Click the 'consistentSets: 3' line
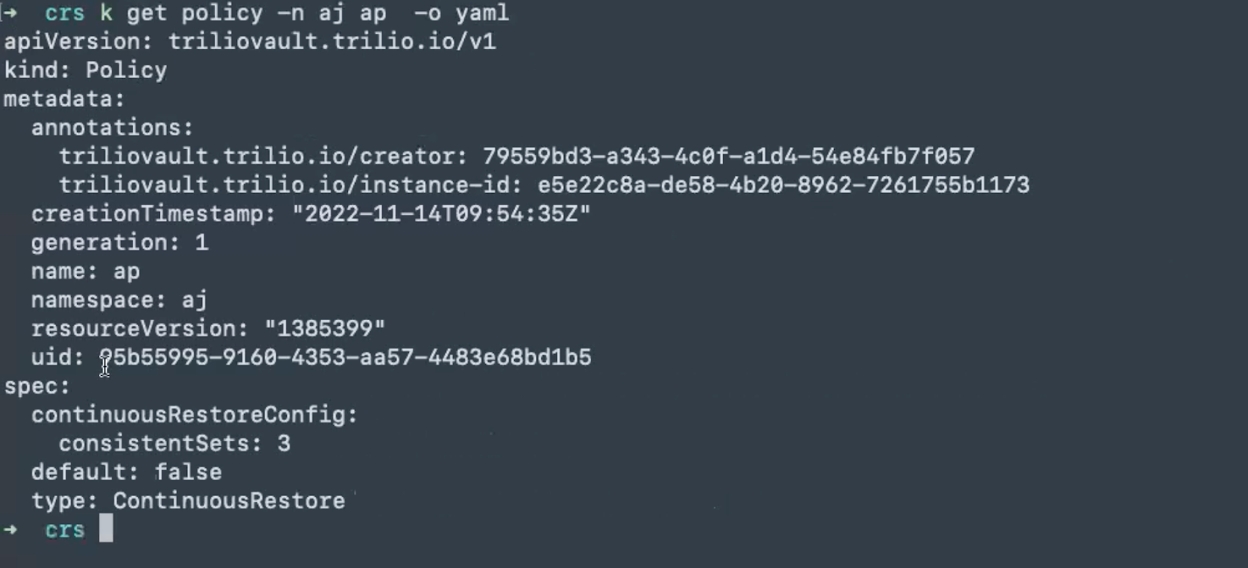The width and height of the screenshot is (1248, 568). 174,443
